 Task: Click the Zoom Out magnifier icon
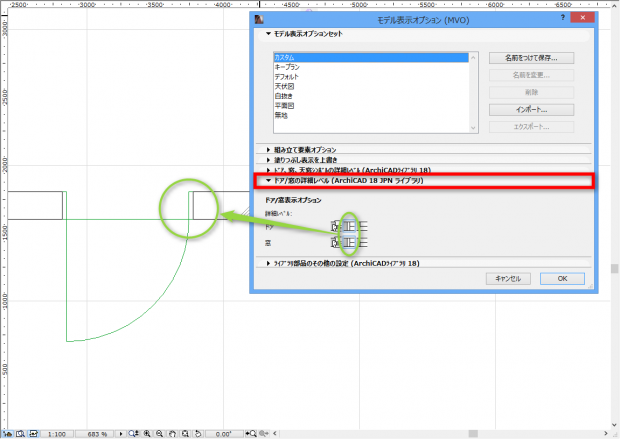coord(159,434)
